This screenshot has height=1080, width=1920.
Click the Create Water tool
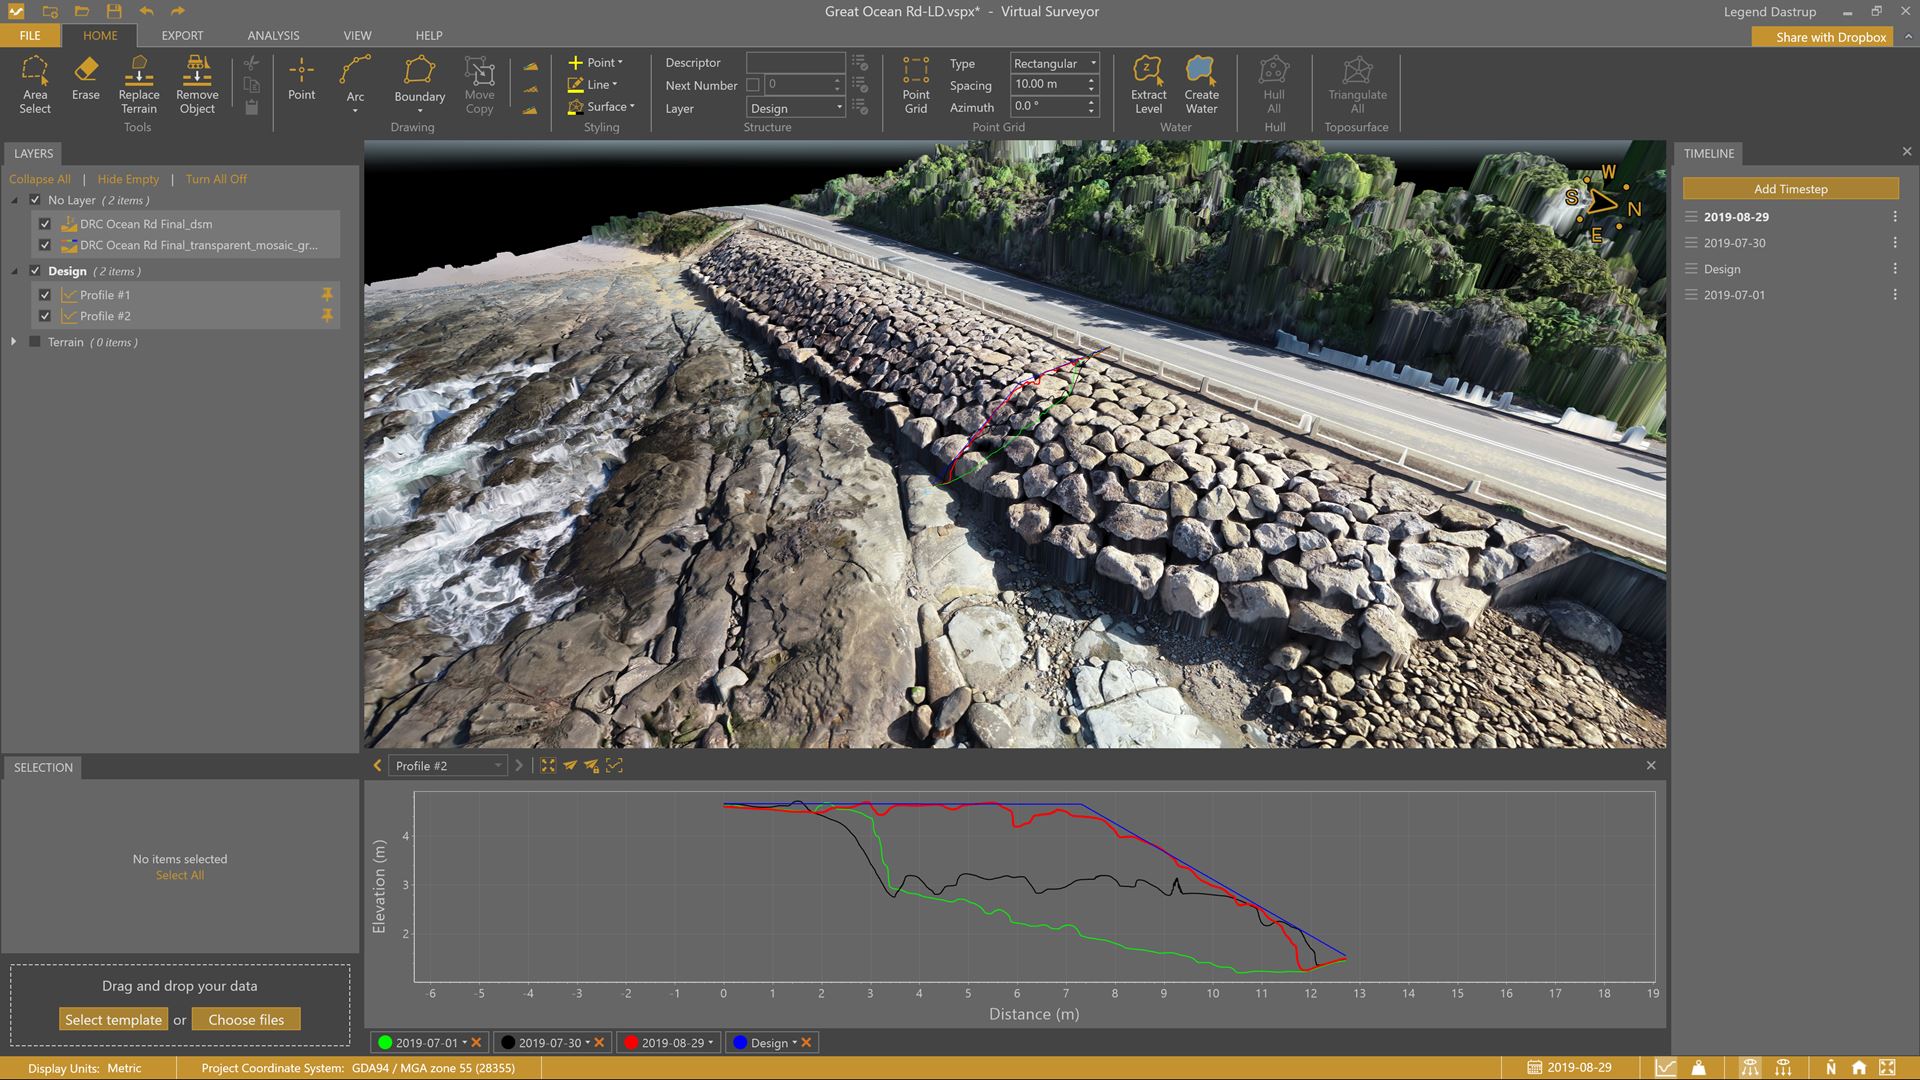point(1201,84)
